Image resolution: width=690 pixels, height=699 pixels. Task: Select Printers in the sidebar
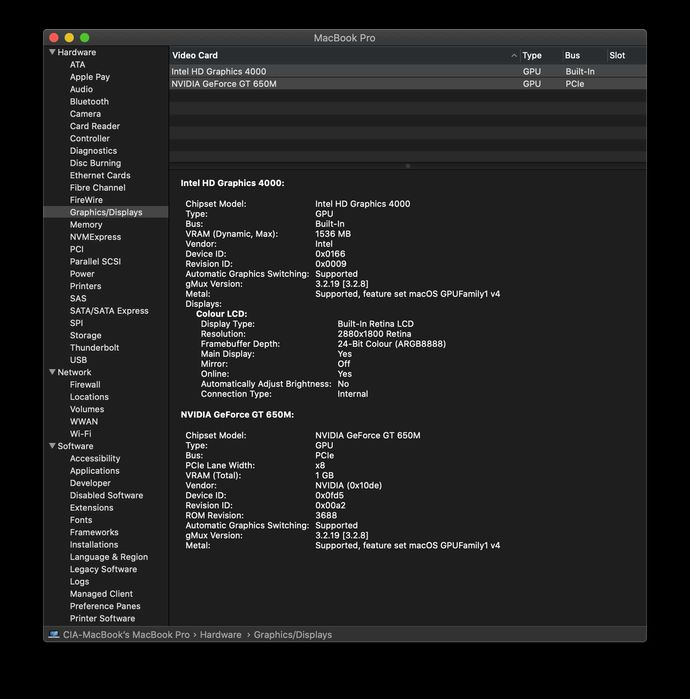(86, 286)
